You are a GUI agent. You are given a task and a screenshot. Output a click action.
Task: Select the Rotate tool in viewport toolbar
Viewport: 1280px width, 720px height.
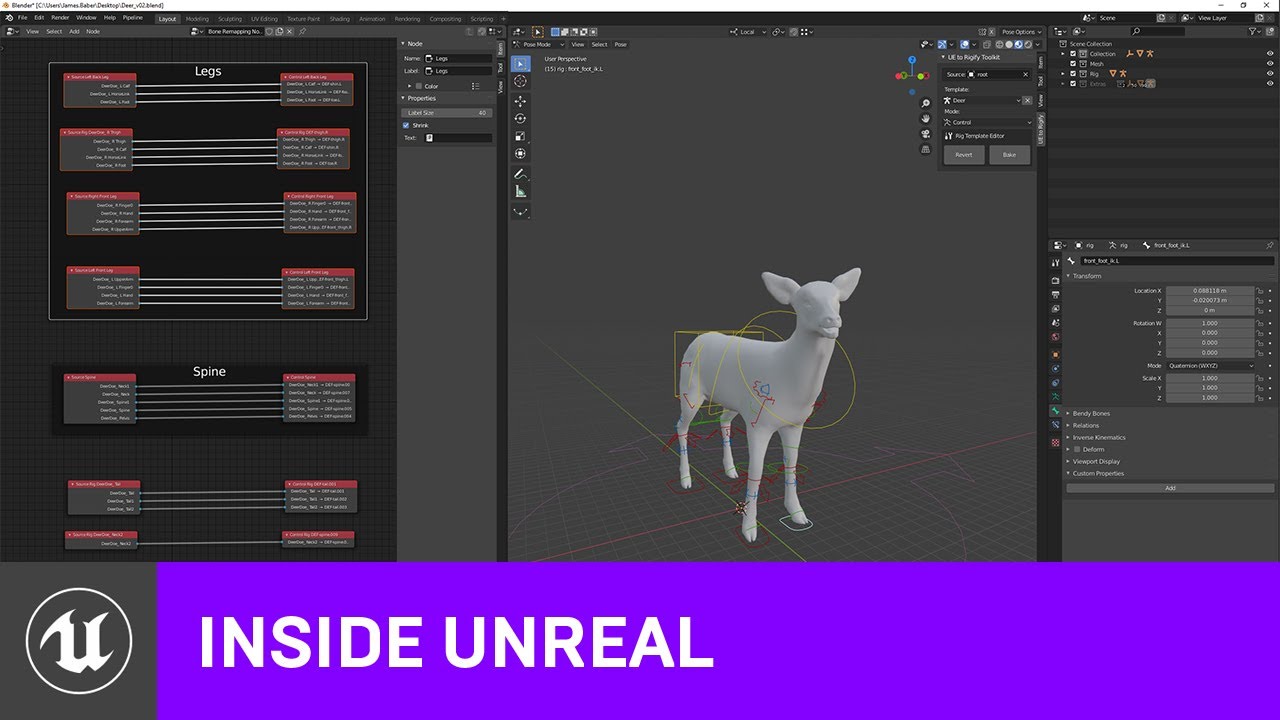pos(520,118)
